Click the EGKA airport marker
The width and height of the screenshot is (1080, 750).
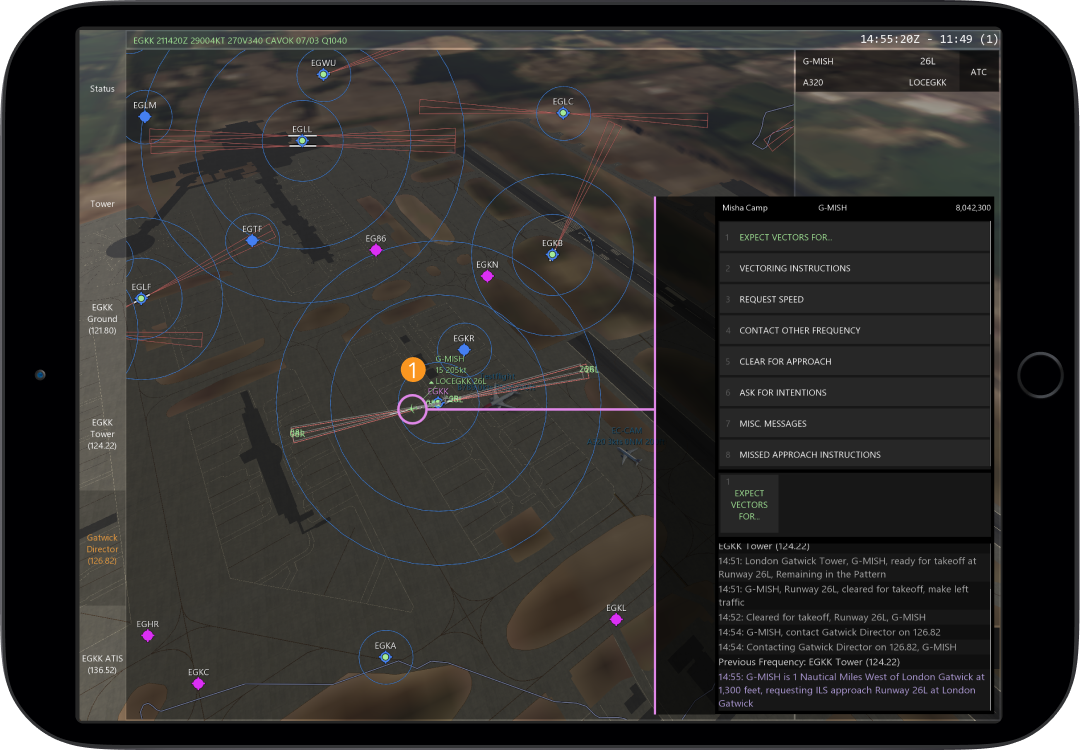pos(385,657)
